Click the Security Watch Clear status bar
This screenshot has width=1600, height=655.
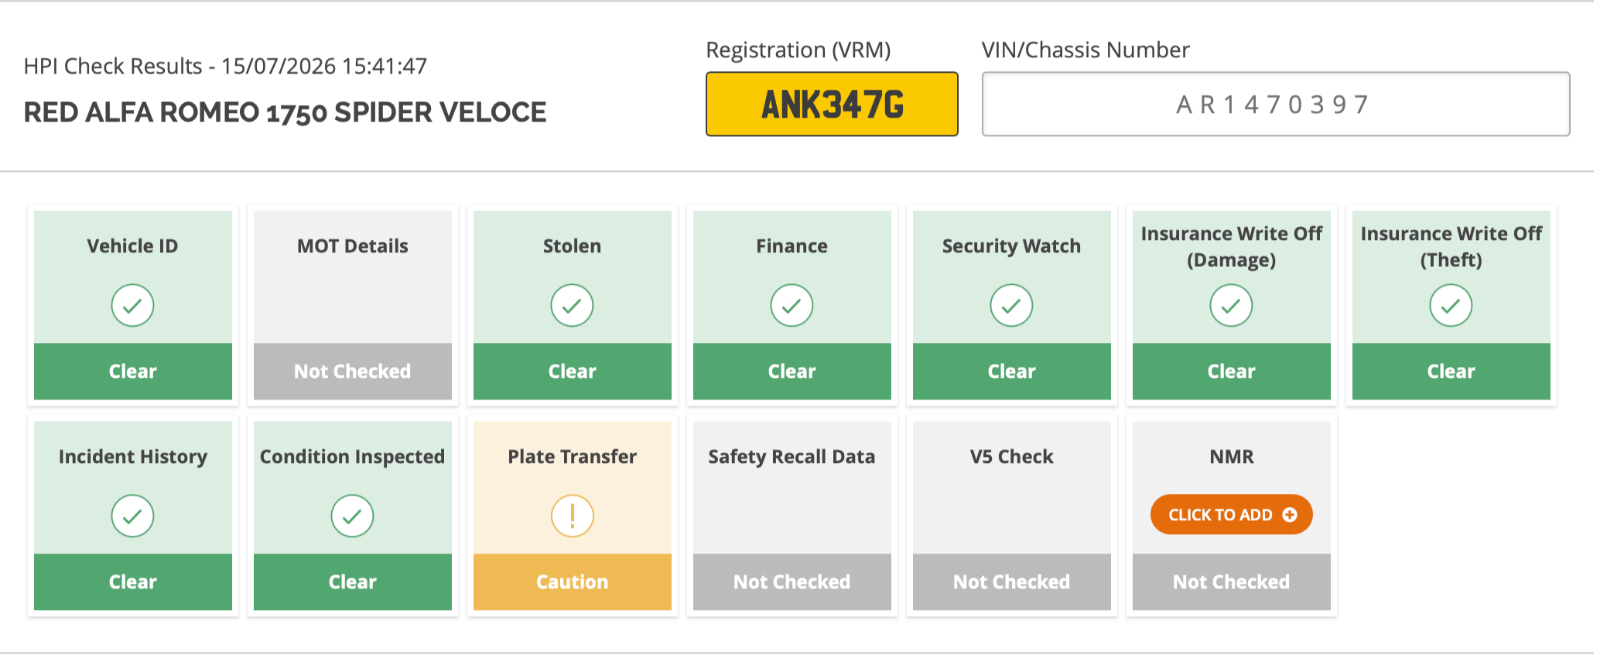(1011, 372)
